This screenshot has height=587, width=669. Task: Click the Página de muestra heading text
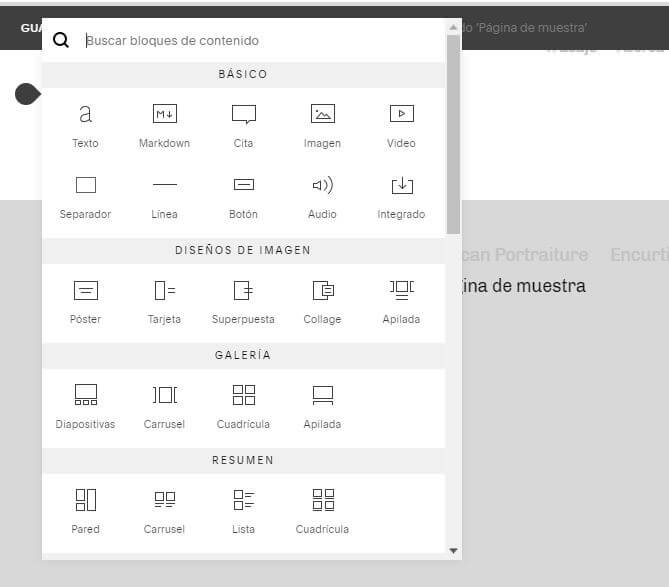(x=524, y=286)
